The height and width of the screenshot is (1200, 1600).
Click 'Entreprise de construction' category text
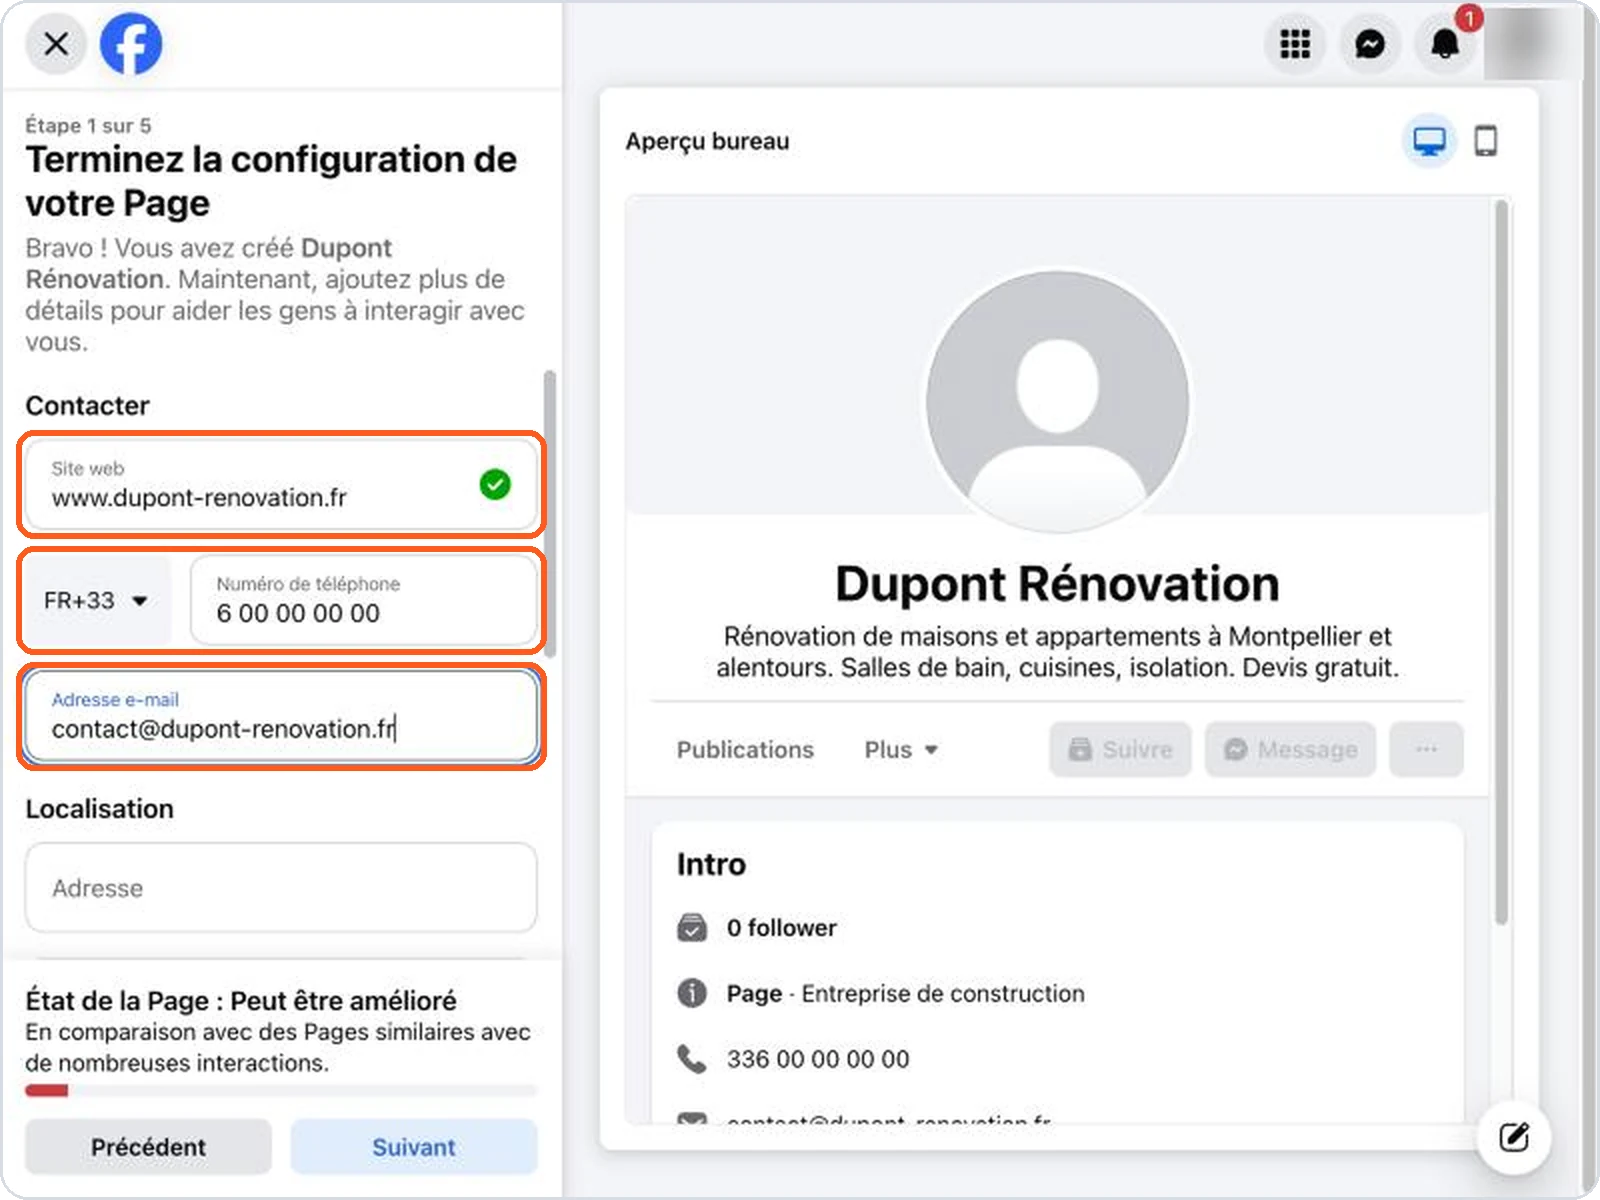click(x=943, y=994)
